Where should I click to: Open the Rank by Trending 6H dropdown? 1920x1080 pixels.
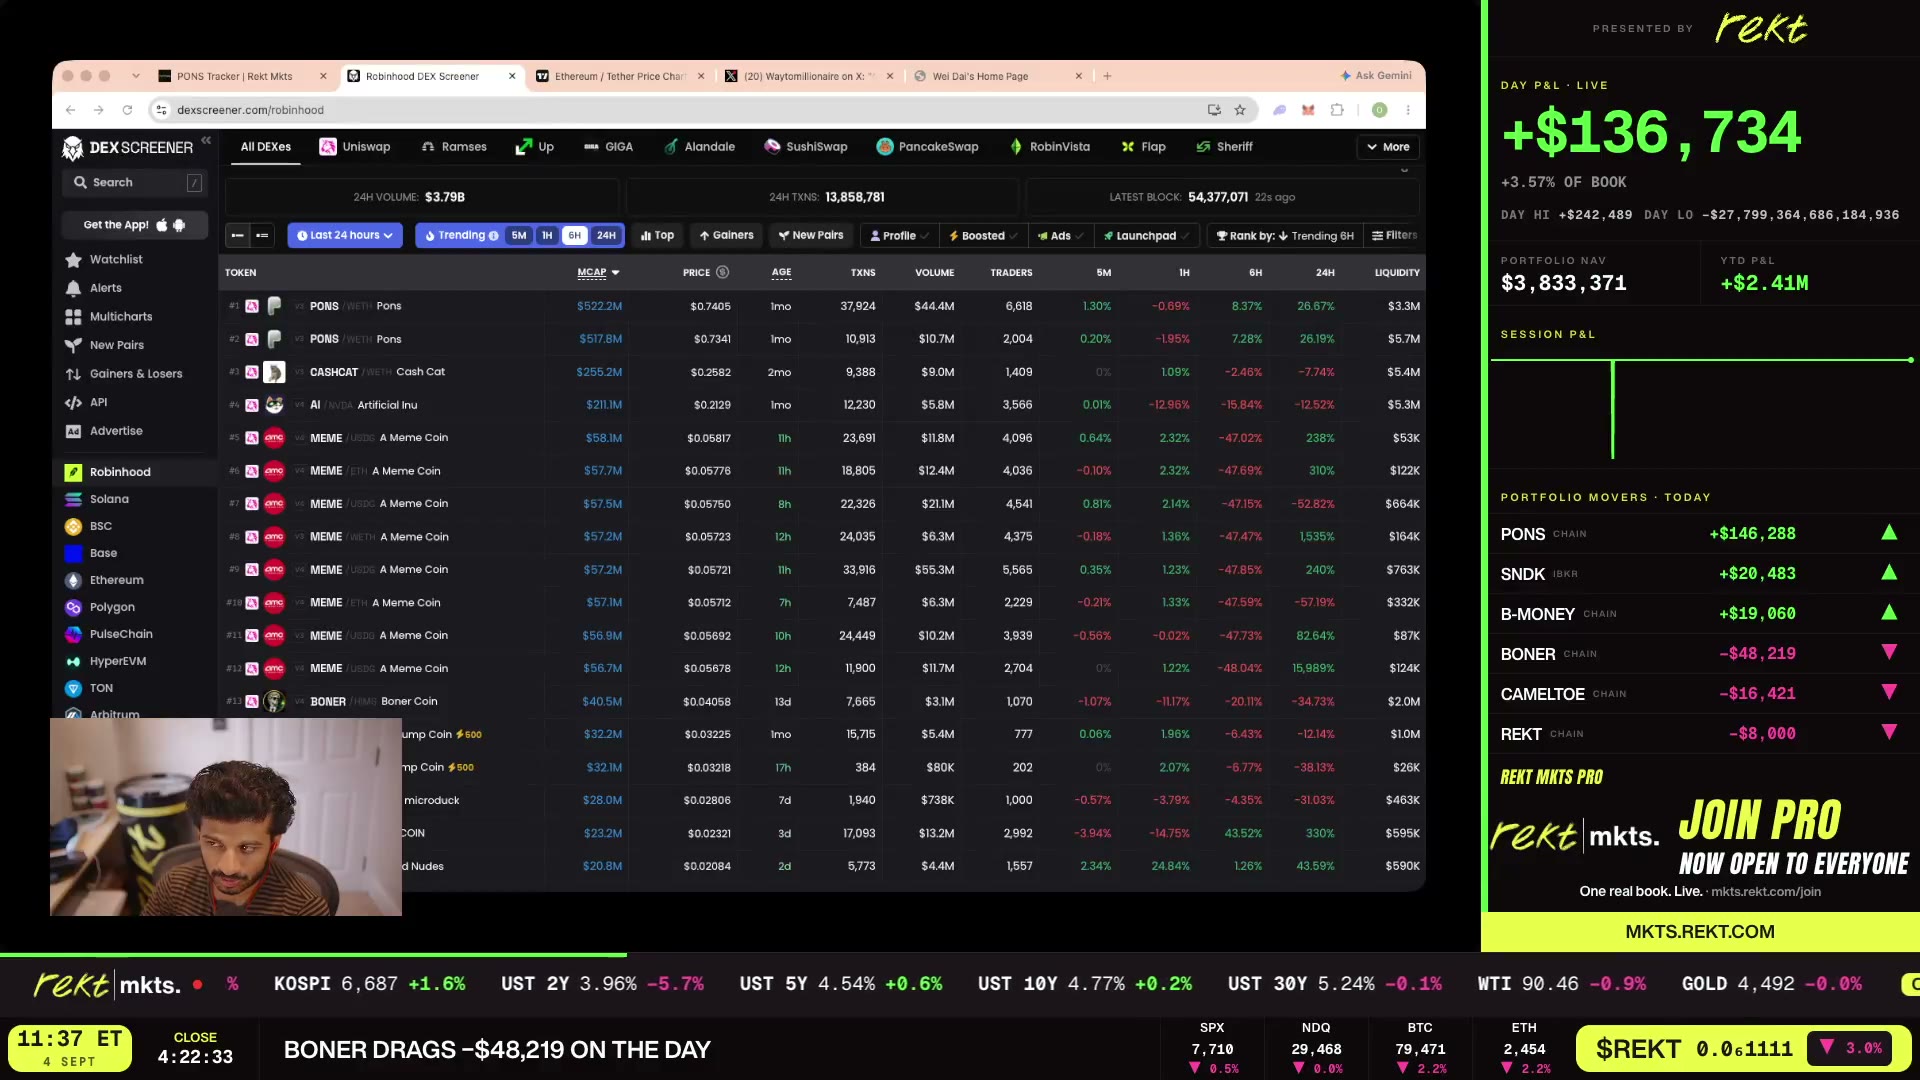(x=1285, y=236)
